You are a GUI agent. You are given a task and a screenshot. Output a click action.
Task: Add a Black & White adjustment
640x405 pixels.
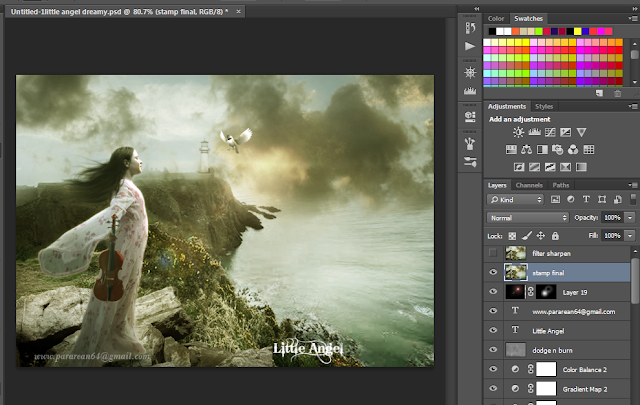542,149
